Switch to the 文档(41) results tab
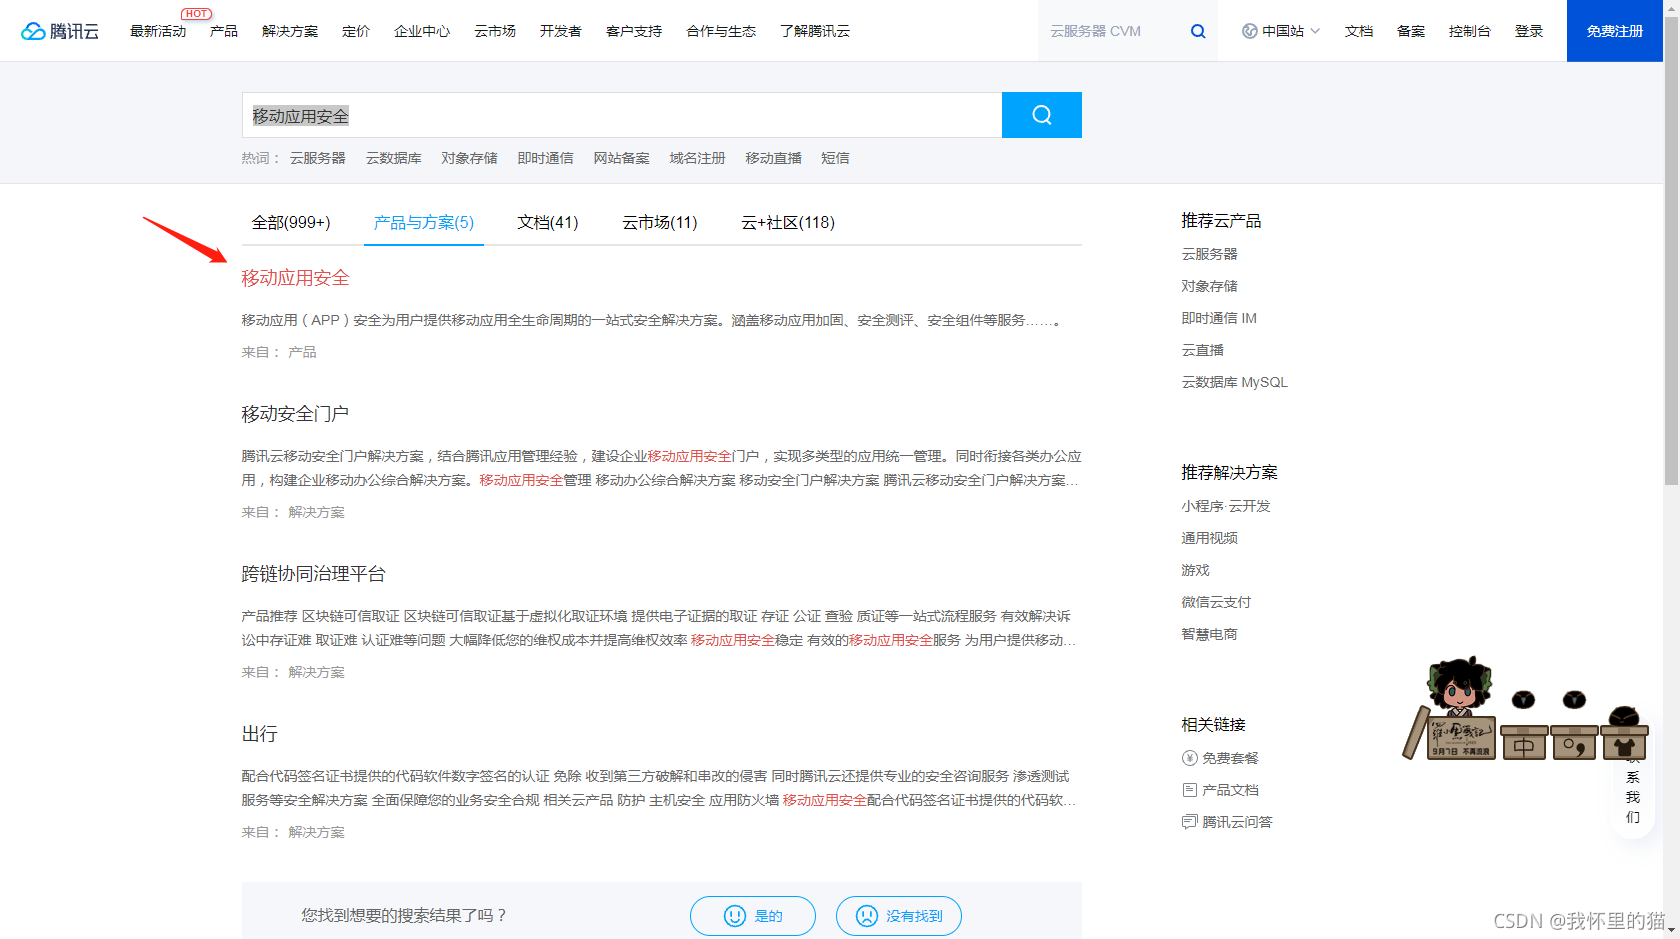1680x939 pixels. (x=548, y=222)
